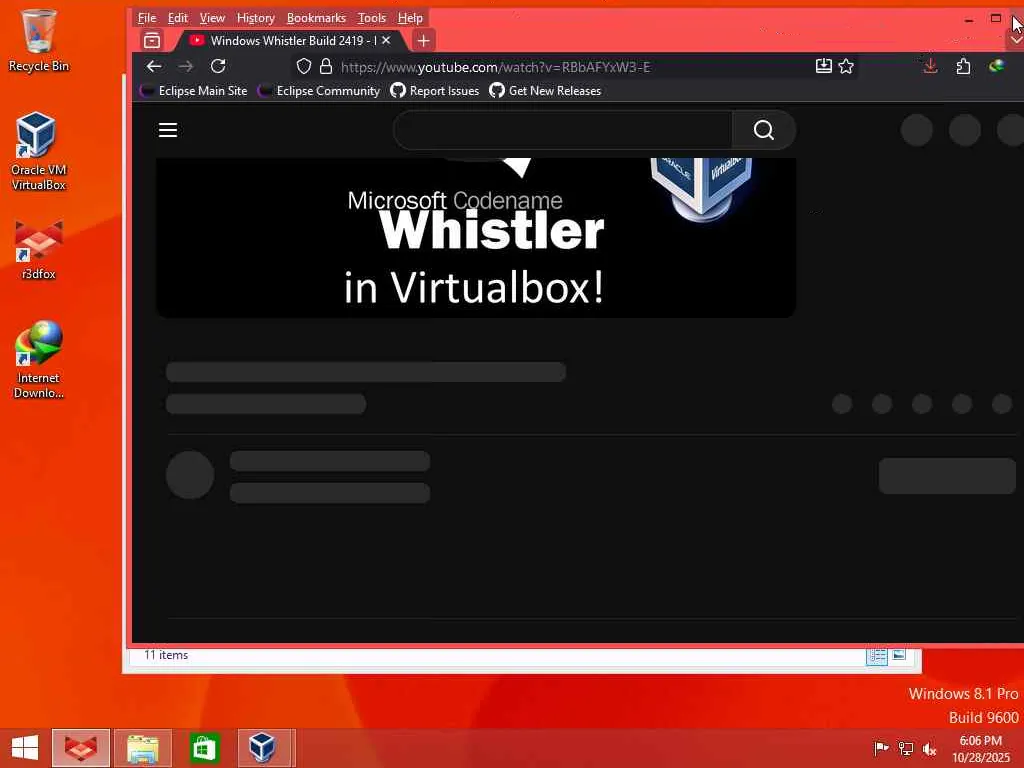The width and height of the screenshot is (1024, 768).
Task: Minimize the r3dfox browser window
Action: point(969,20)
